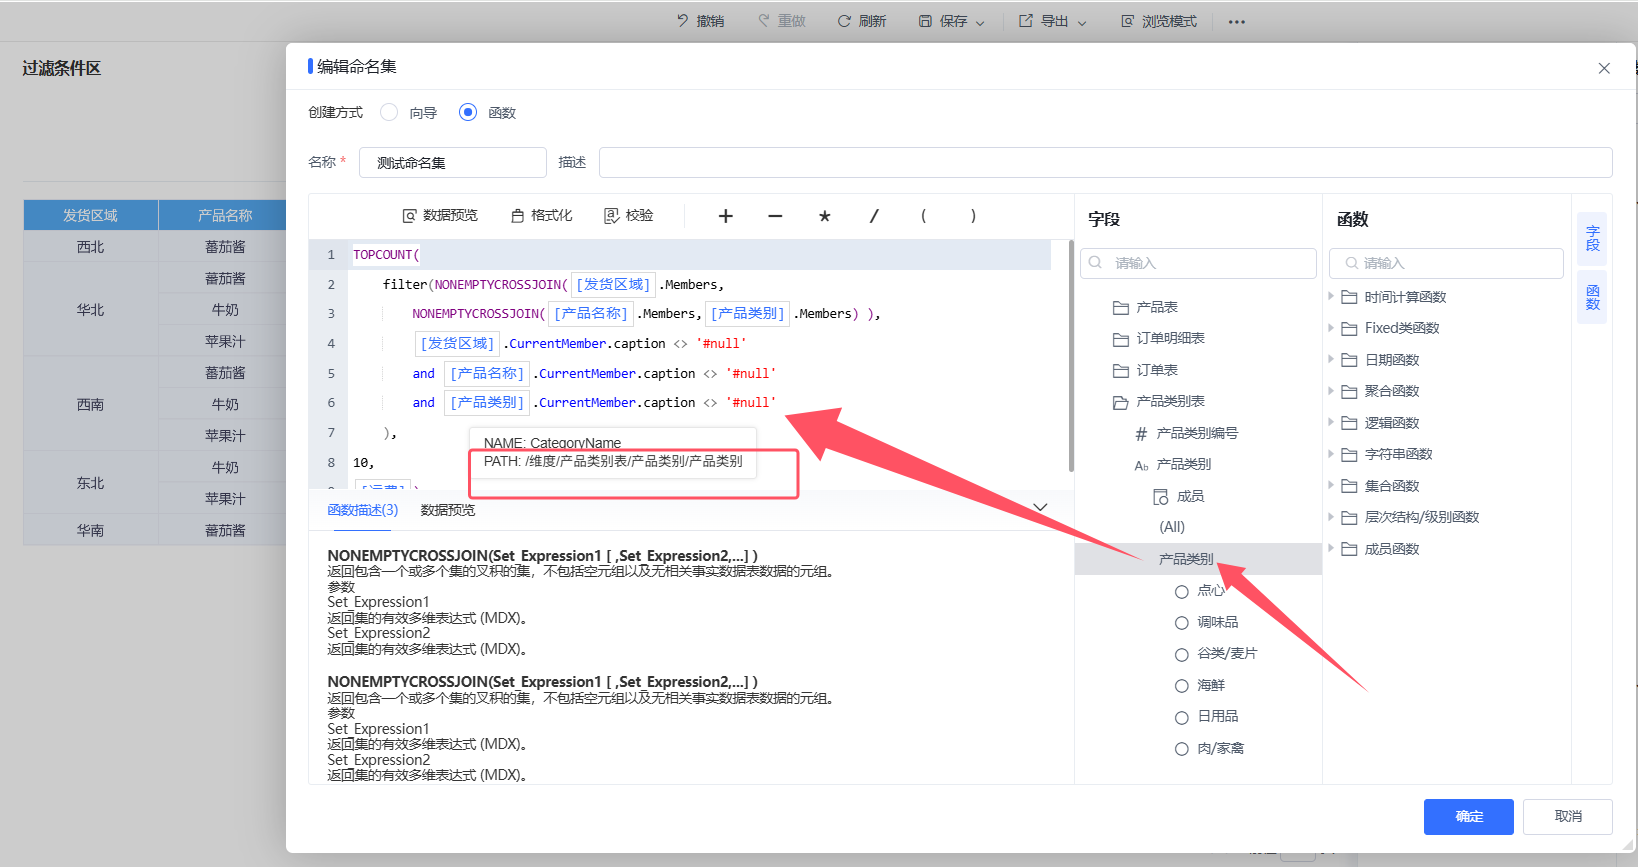Click the 重做 redo icon
Image resolution: width=1638 pixels, height=867 pixels.
pyautogui.click(x=764, y=21)
